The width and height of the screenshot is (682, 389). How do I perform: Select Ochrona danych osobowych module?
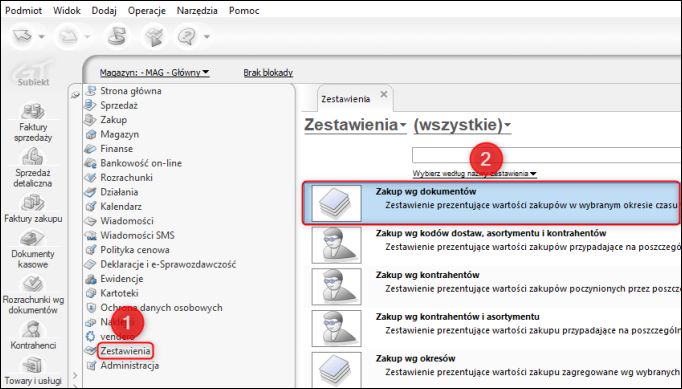click(161, 308)
